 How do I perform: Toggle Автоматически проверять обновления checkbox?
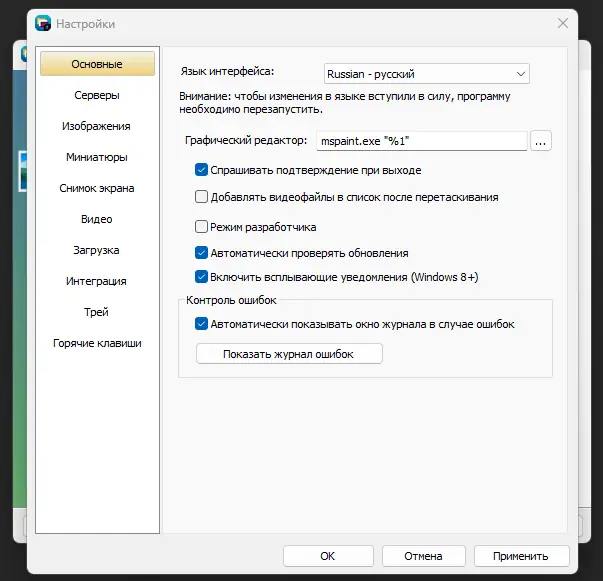click(x=201, y=253)
